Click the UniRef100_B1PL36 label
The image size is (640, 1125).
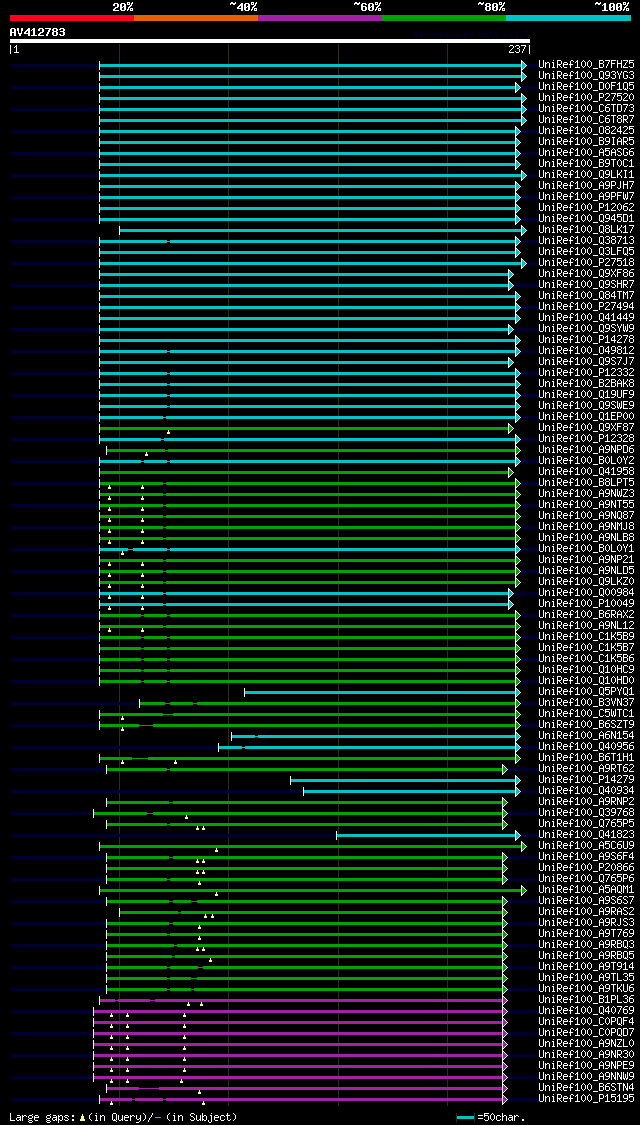586,1000
